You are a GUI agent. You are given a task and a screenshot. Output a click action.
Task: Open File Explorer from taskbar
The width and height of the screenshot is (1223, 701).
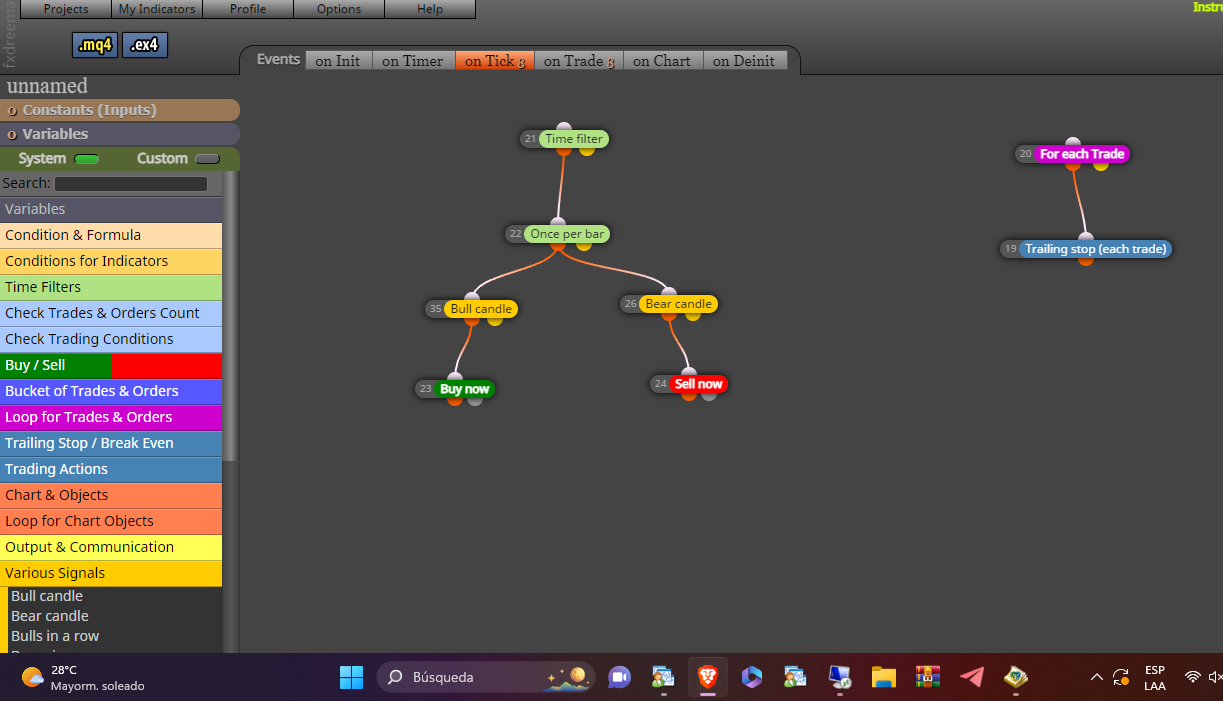(x=883, y=677)
